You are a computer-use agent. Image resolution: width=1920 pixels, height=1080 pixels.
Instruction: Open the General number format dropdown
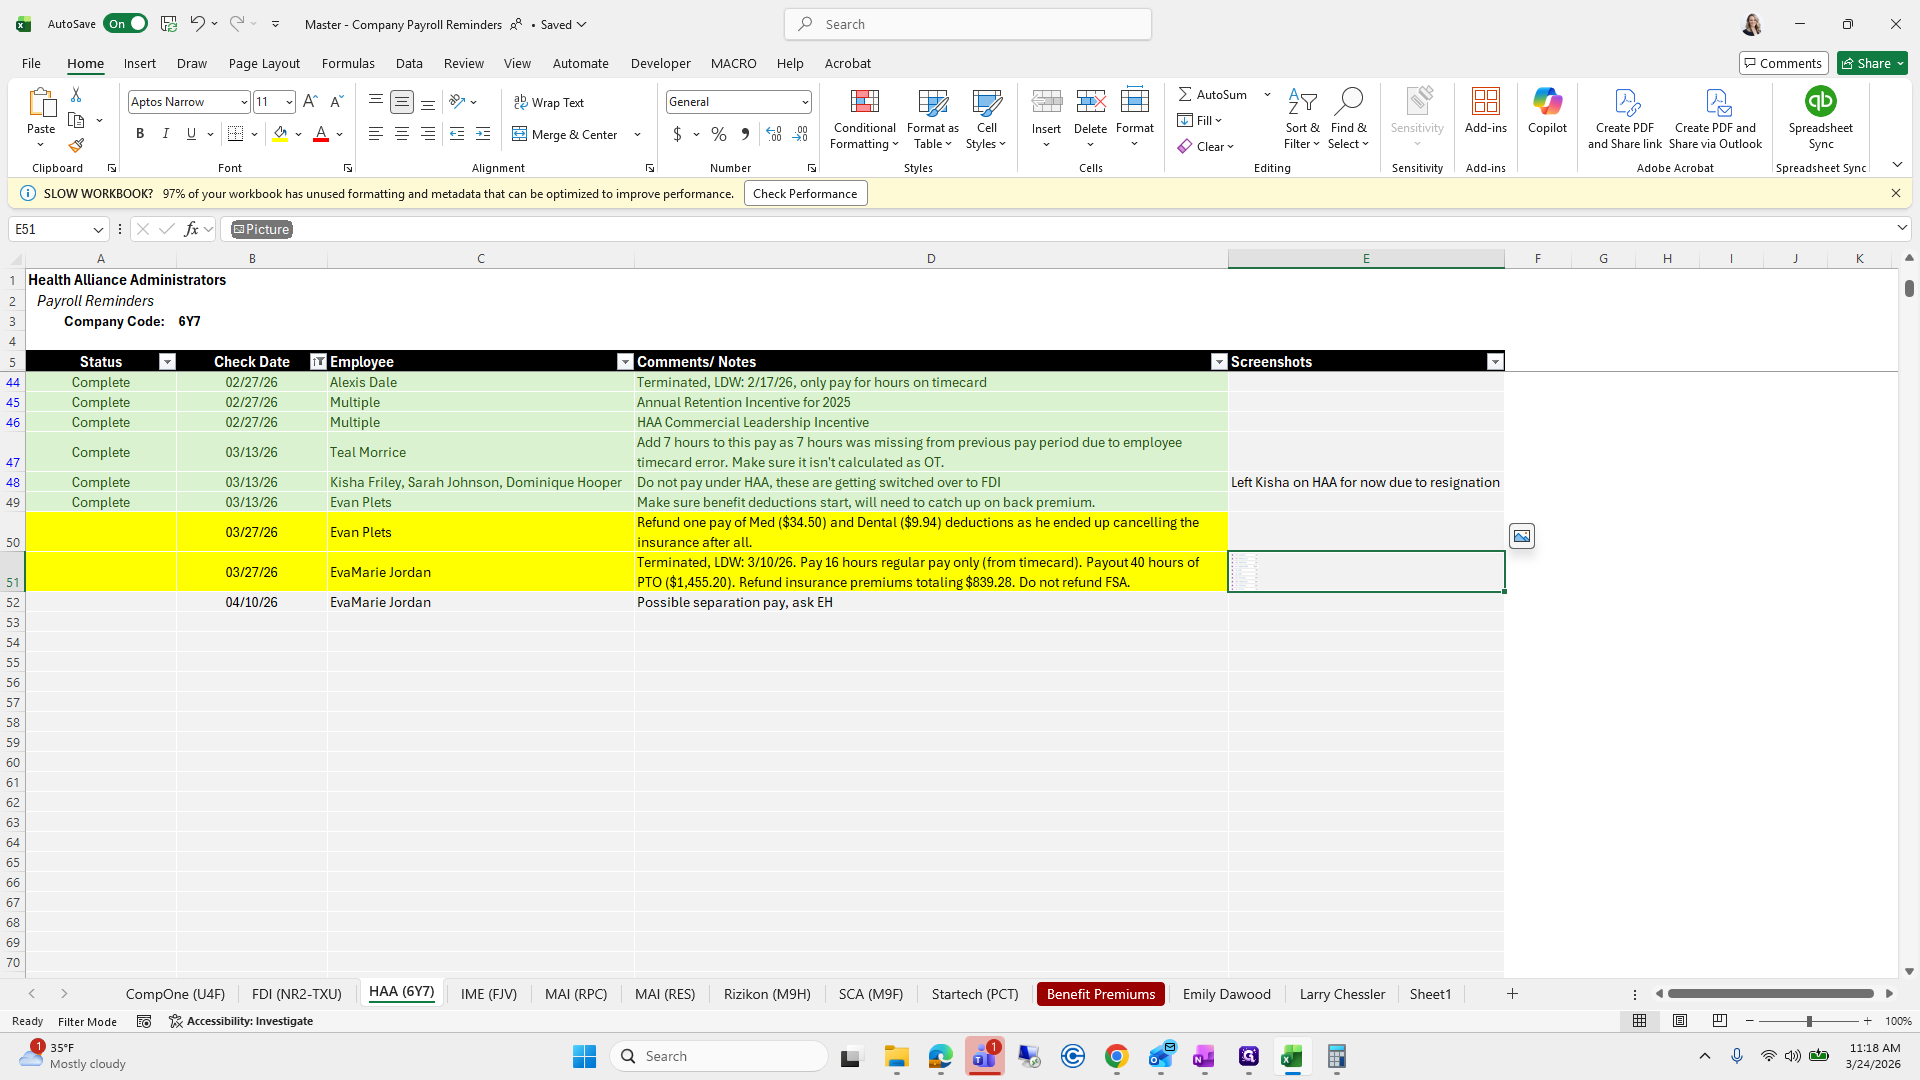[x=804, y=102]
